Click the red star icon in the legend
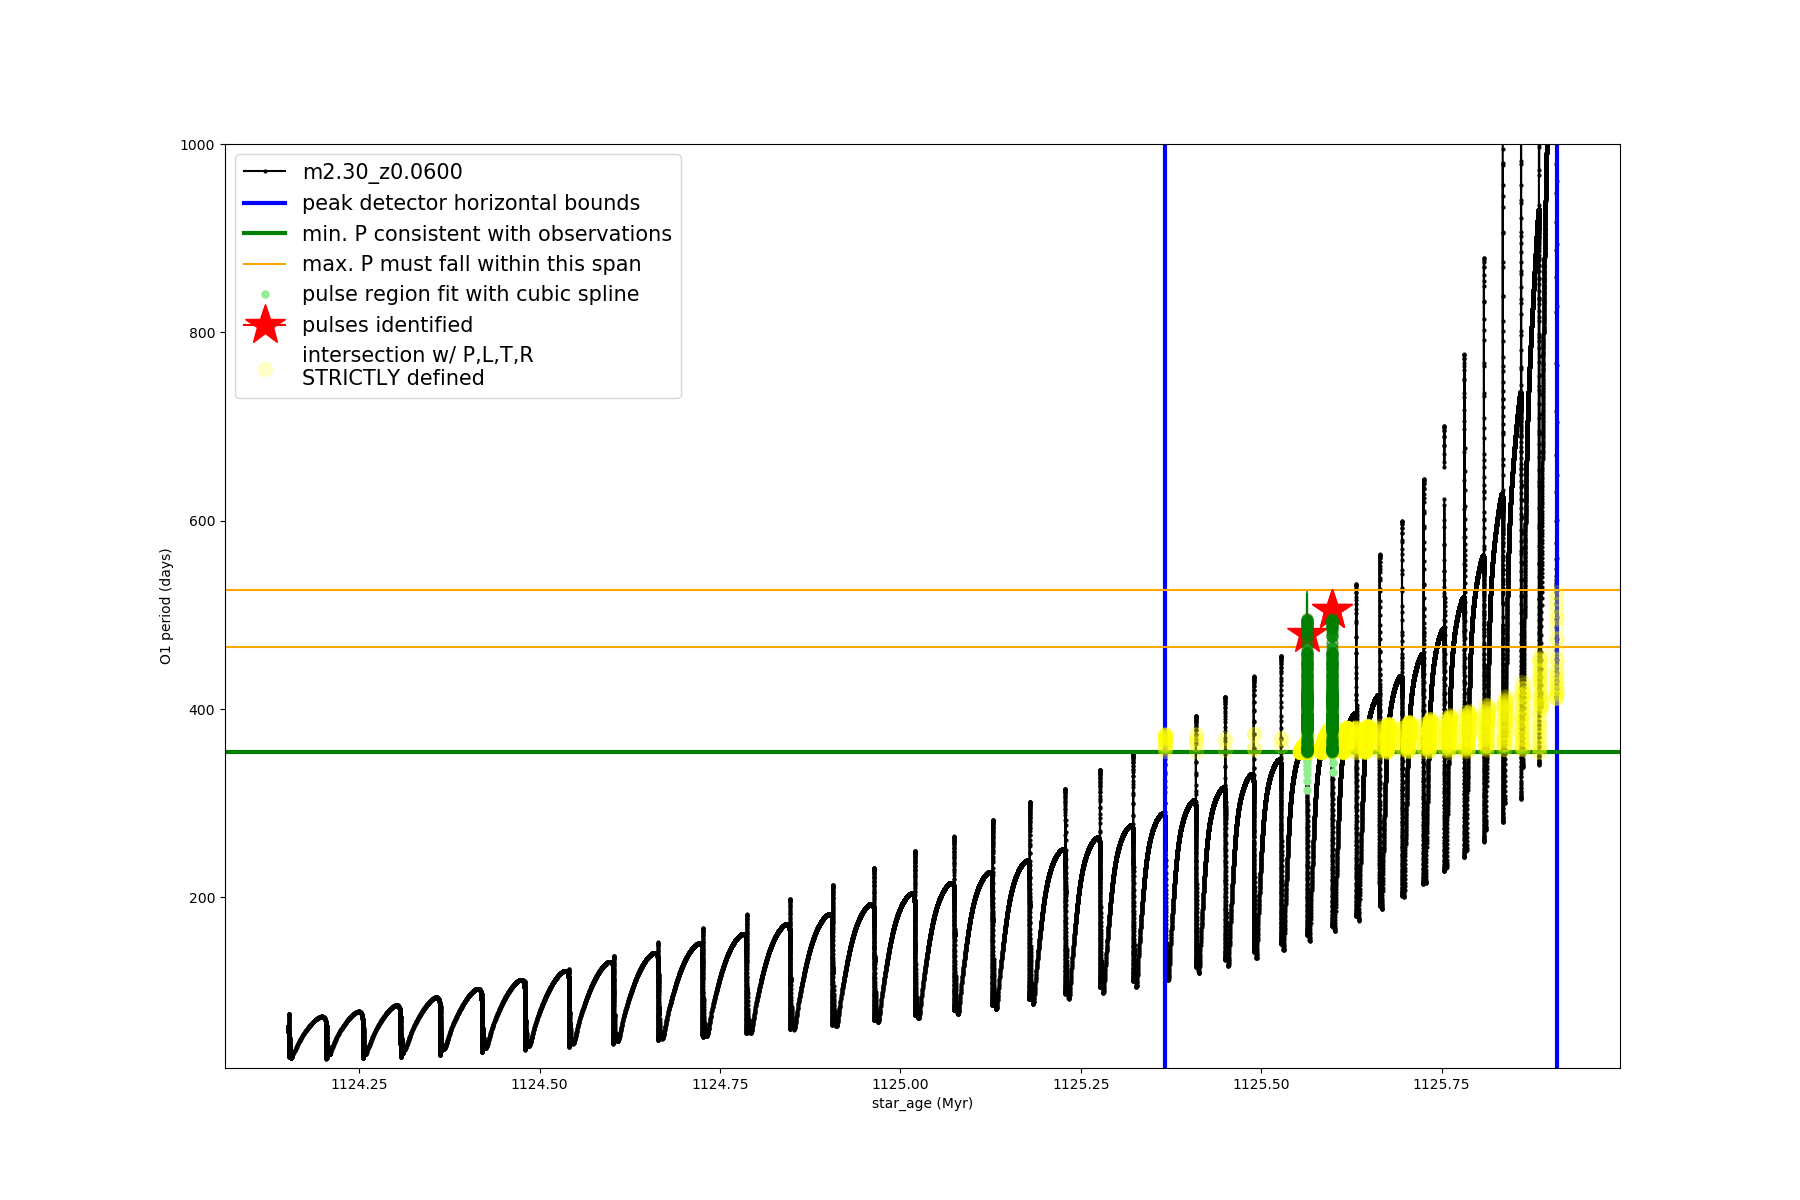Image resolution: width=1800 pixels, height=1200 pixels. tap(265, 325)
